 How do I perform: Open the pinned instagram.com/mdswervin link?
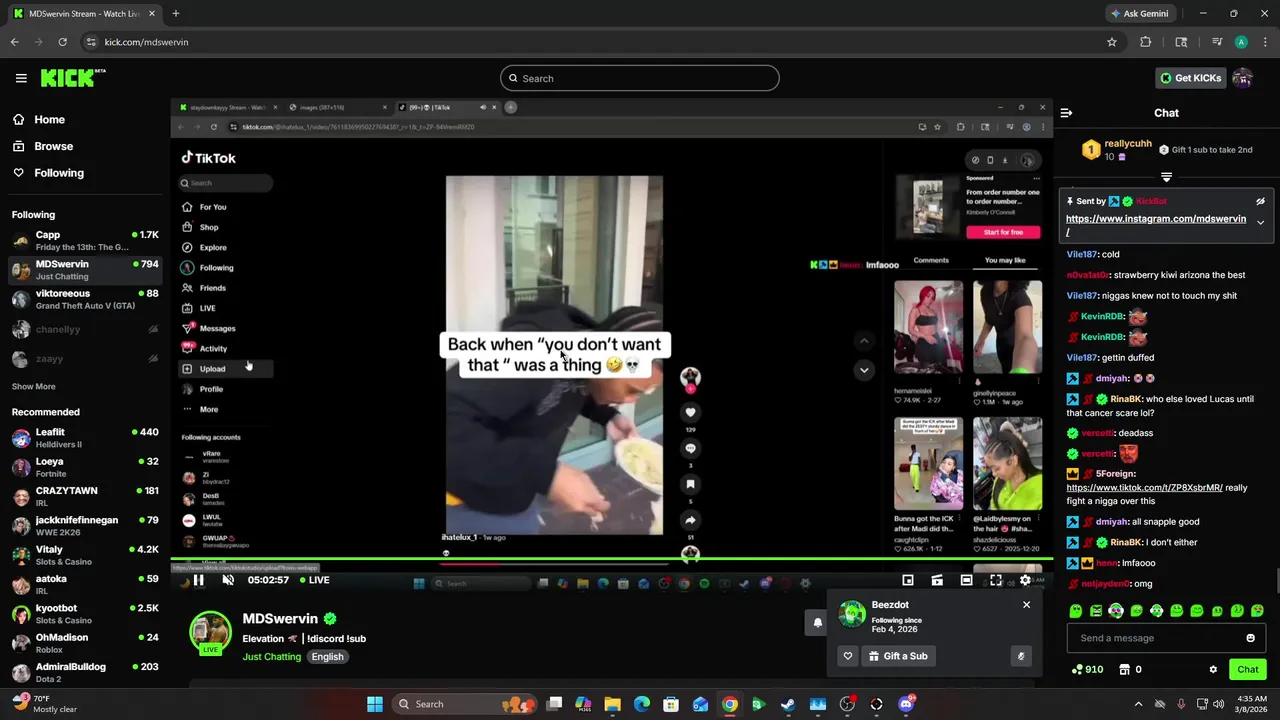[1156, 225]
